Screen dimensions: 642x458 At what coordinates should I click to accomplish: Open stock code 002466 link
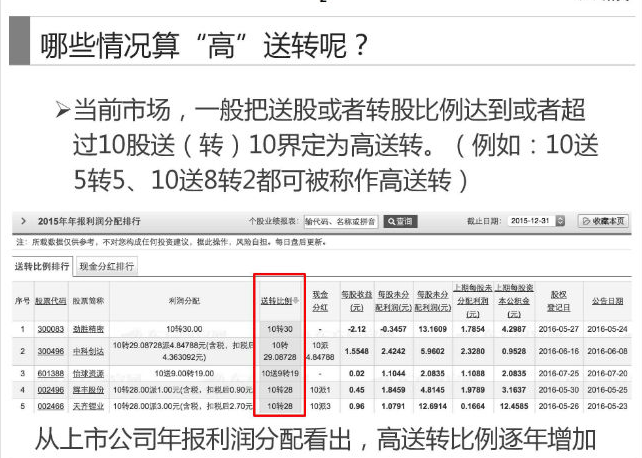click(51, 406)
